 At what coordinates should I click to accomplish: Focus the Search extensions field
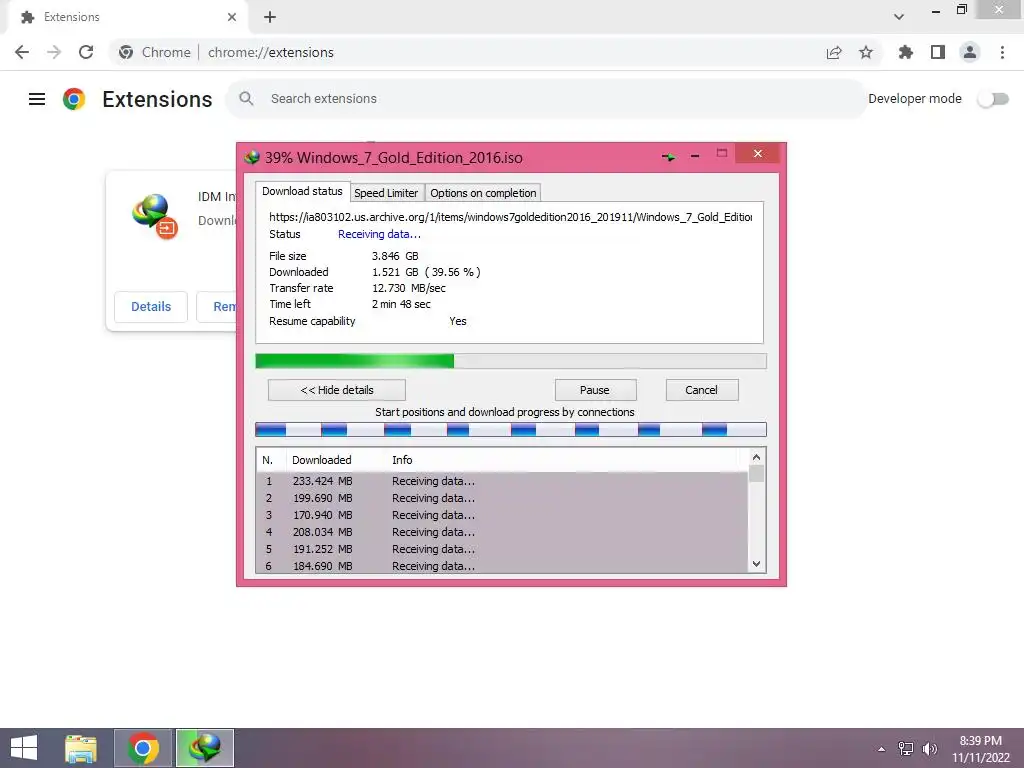(x=546, y=99)
